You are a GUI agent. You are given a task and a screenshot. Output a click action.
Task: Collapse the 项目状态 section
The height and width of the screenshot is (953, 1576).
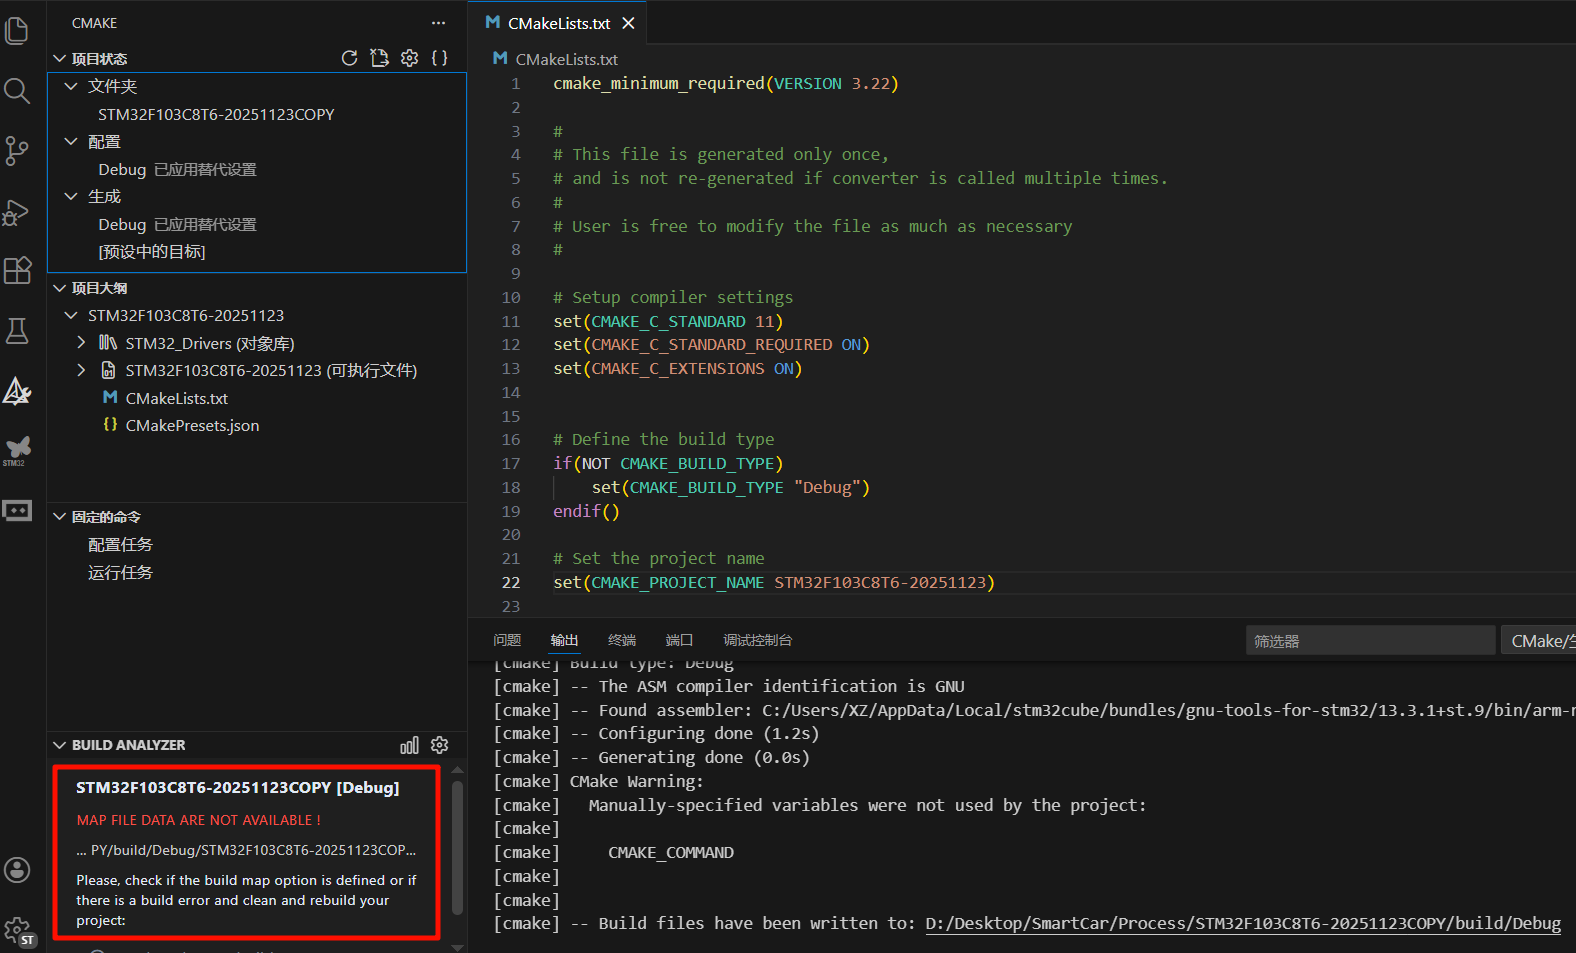[x=59, y=59]
